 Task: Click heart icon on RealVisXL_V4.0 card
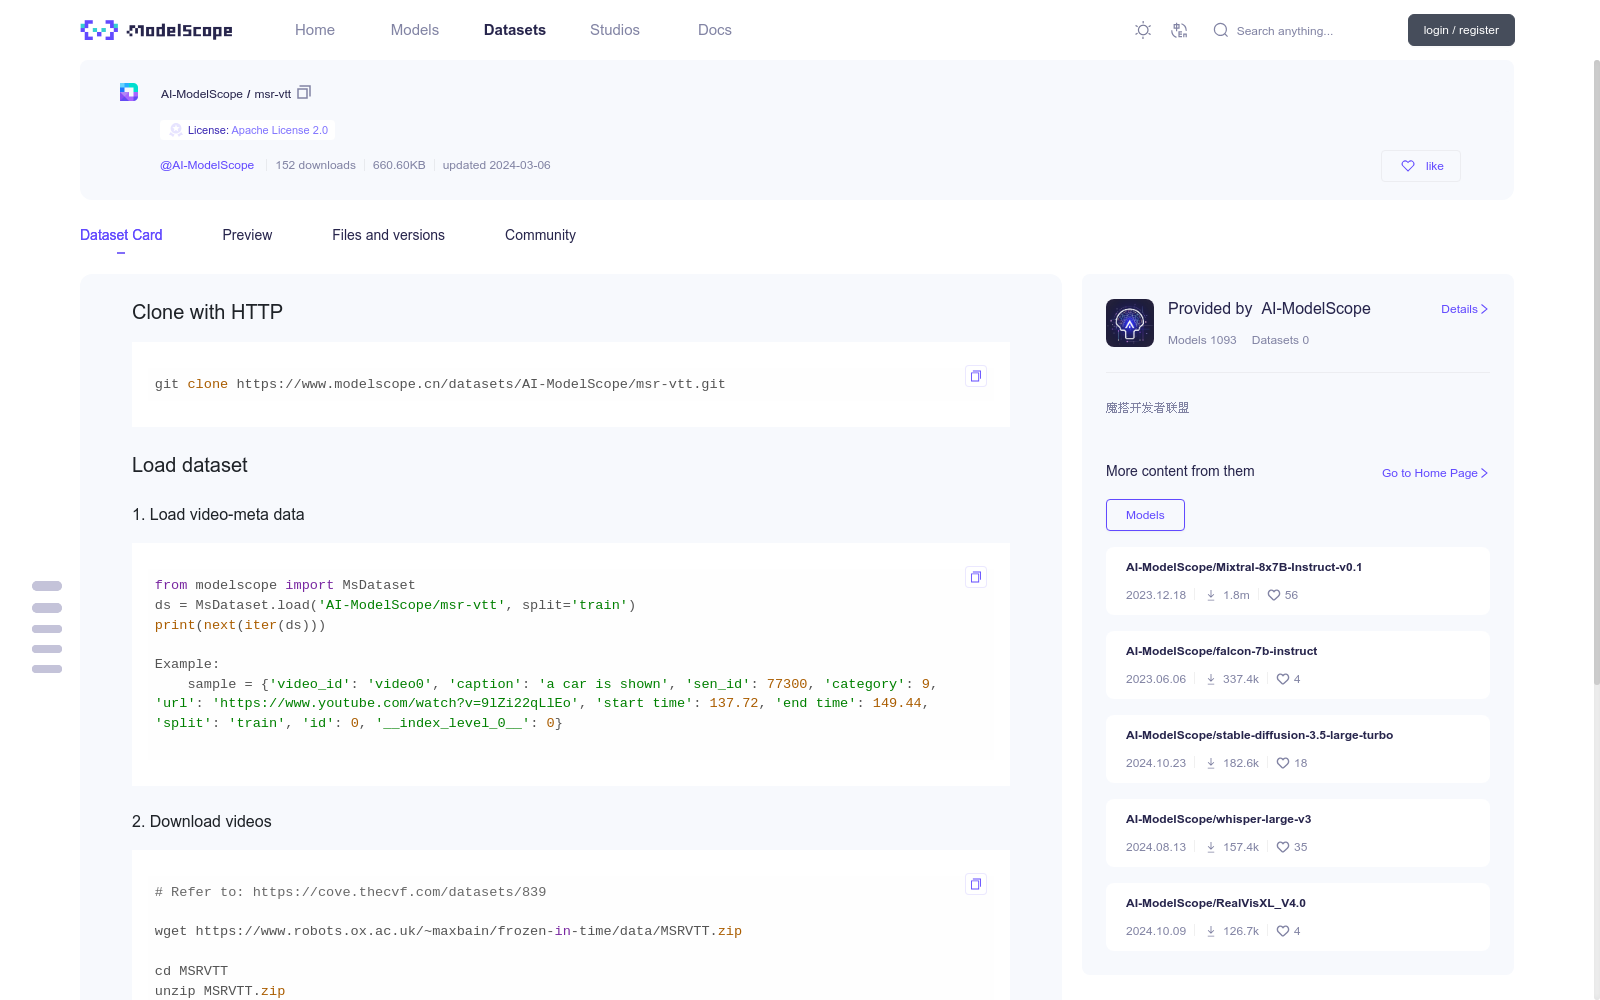pos(1283,931)
